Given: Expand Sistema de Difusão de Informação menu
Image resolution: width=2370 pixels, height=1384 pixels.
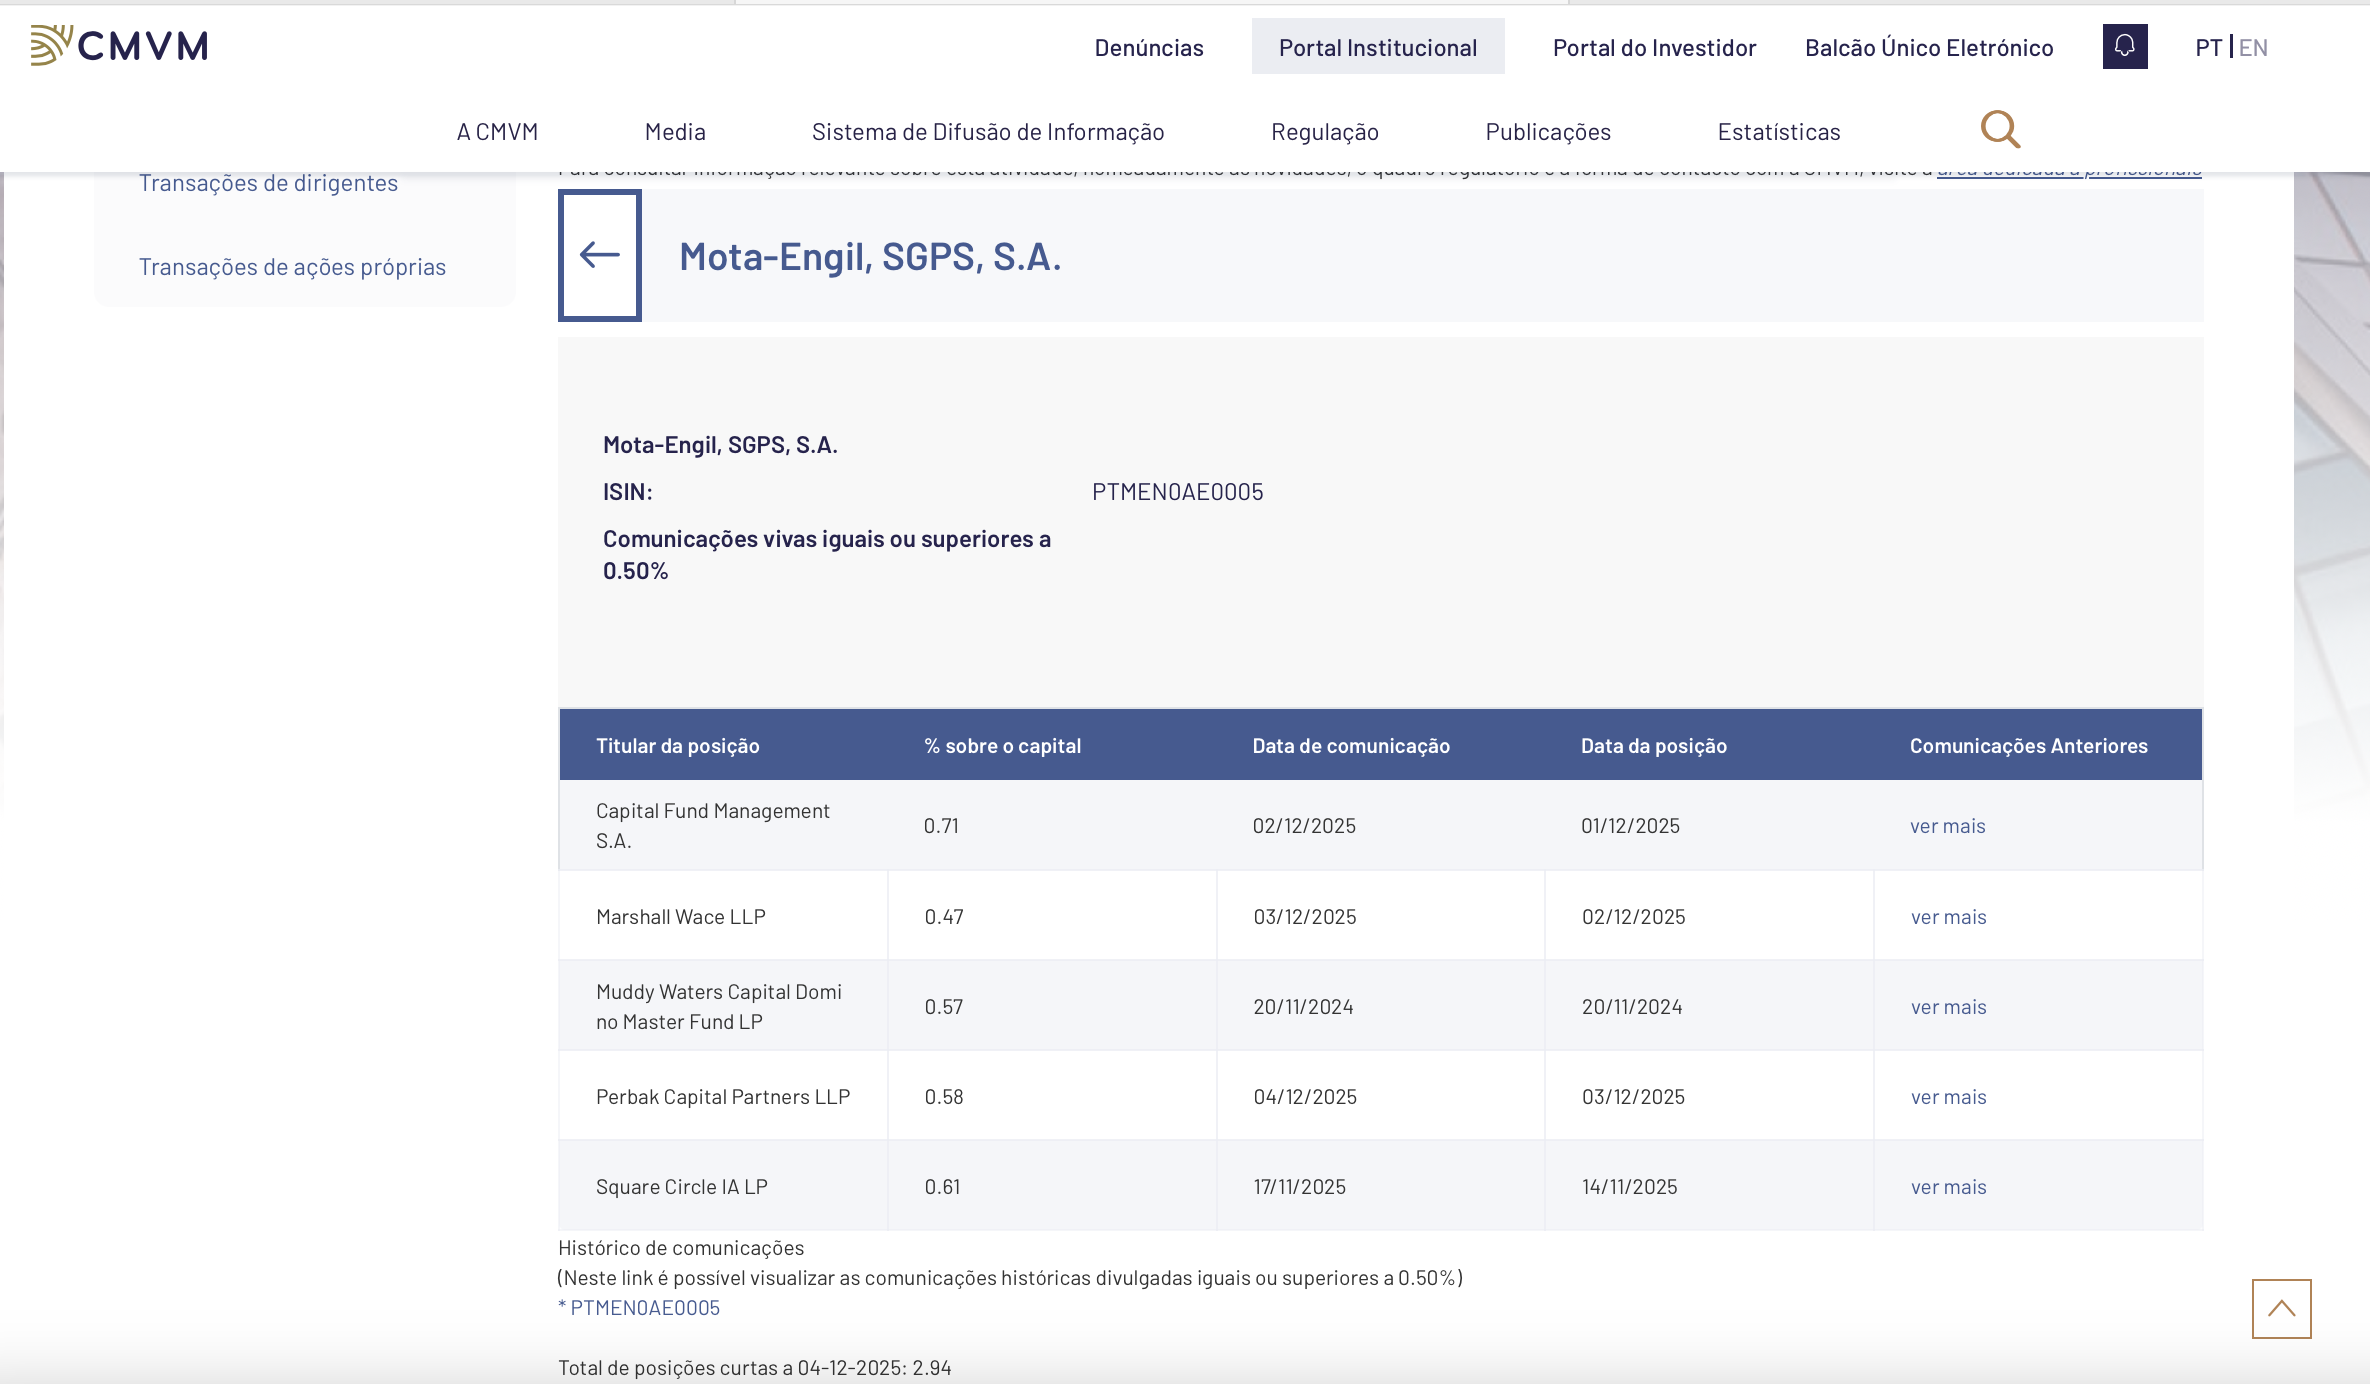Looking at the screenshot, I should pyautogui.click(x=987, y=132).
